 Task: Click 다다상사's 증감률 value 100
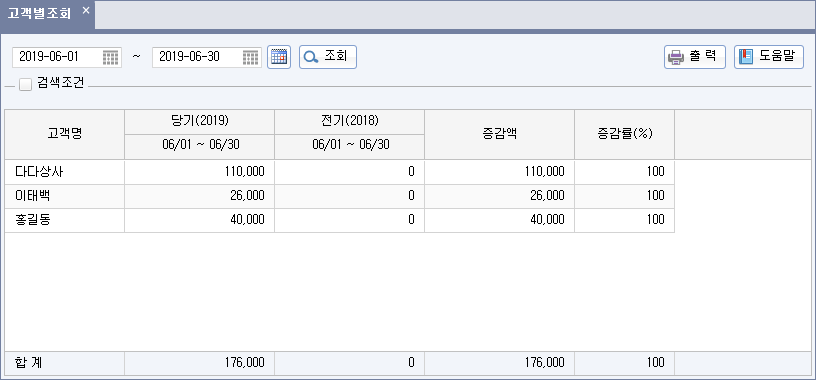coord(656,172)
